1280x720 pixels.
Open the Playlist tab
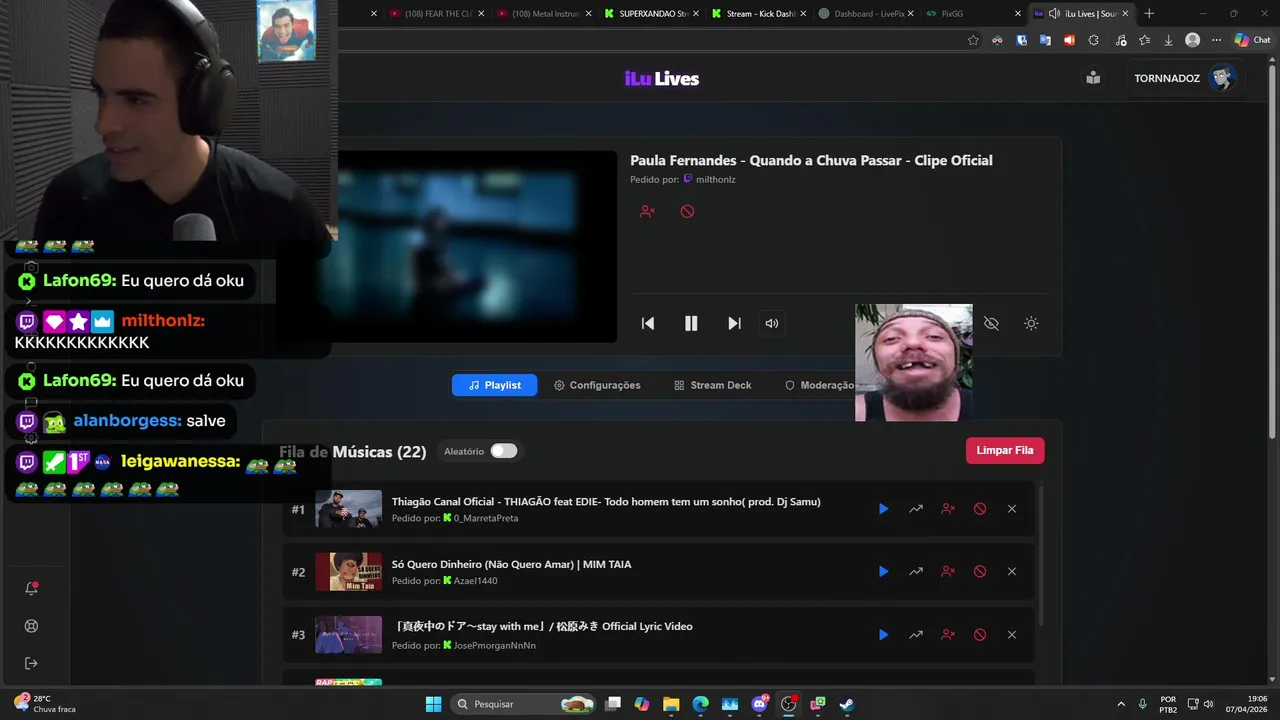click(x=494, y=385)
